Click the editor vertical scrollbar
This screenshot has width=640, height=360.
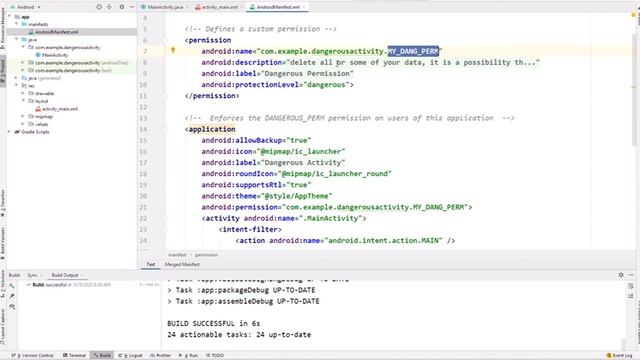[634, 90]
